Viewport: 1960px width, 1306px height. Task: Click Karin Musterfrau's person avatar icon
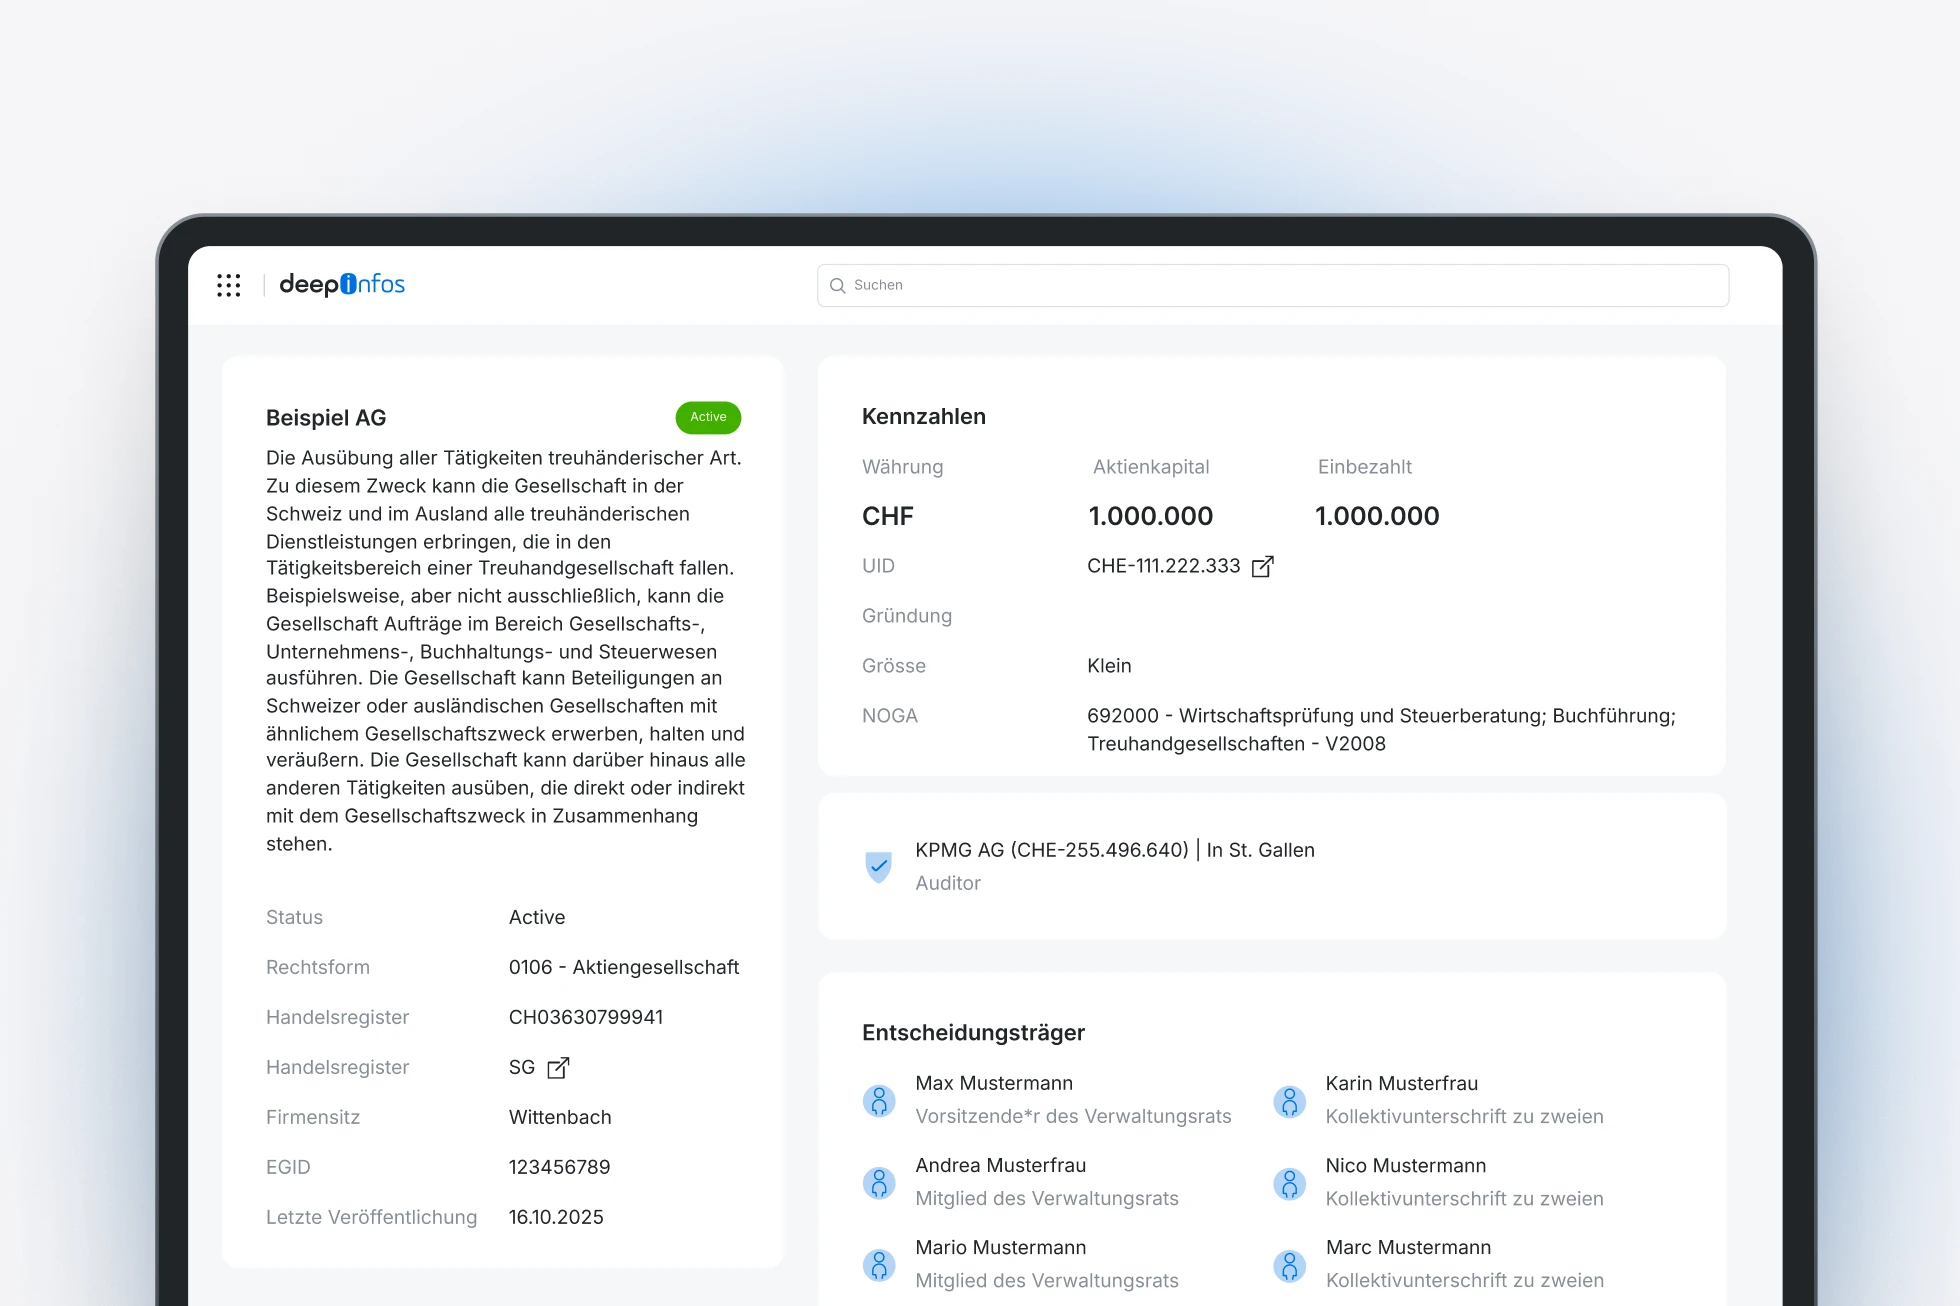(x=1289, y=1101)
